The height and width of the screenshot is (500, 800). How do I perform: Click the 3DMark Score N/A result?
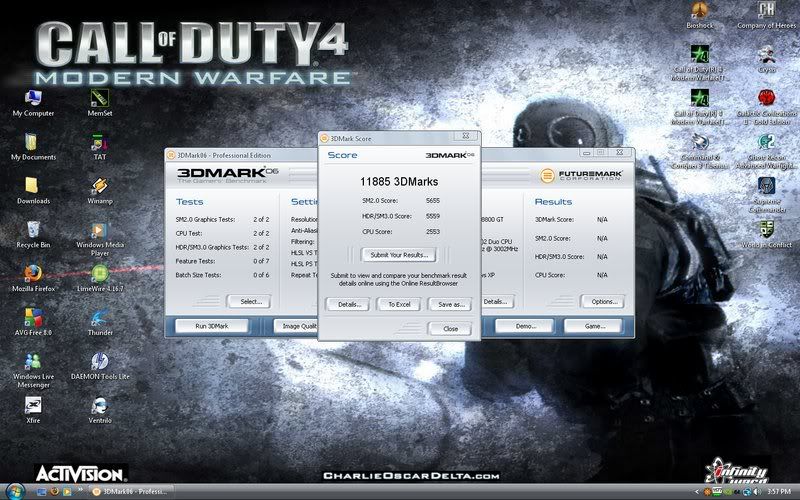click(x=602, y=219)
